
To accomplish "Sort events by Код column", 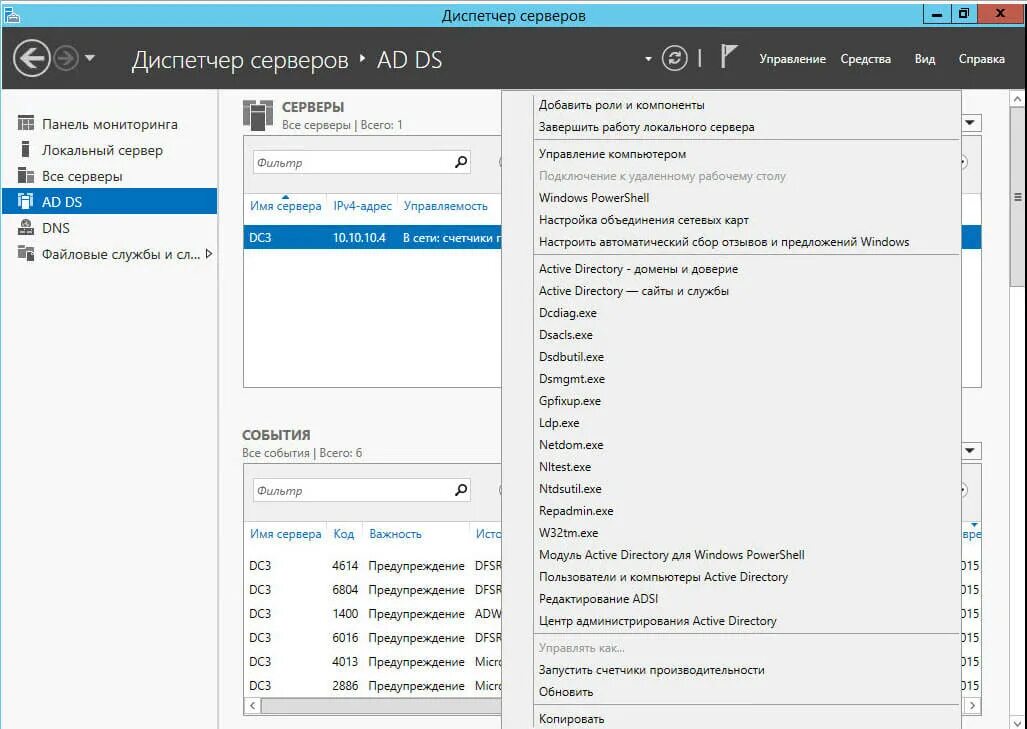I will pyautogui.click(x=344, y=534).
